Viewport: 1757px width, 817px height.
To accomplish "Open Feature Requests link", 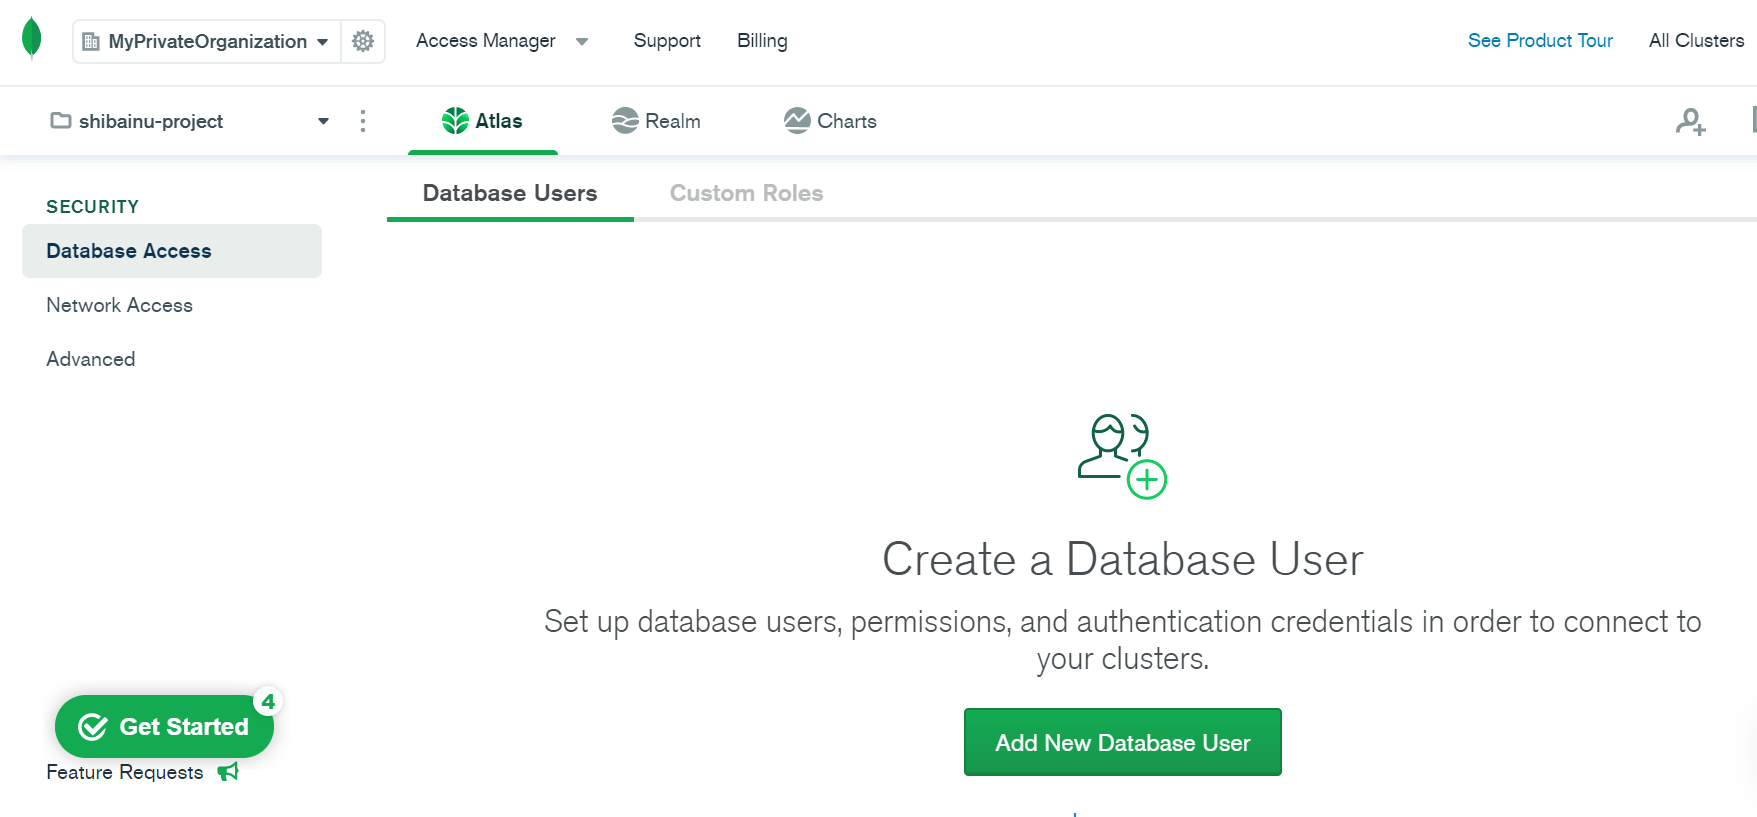I will click(124, 772).
